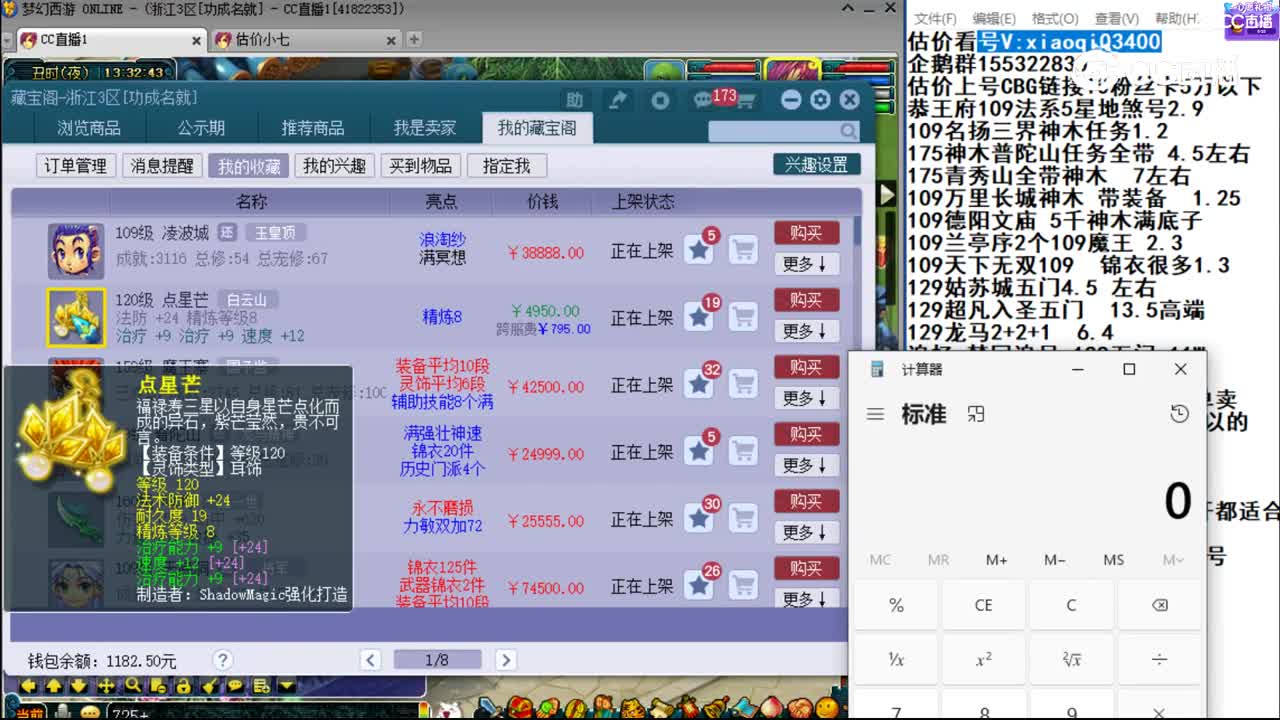Select the 凌波城 character avatar thumbnail

(x=76, y=251)
